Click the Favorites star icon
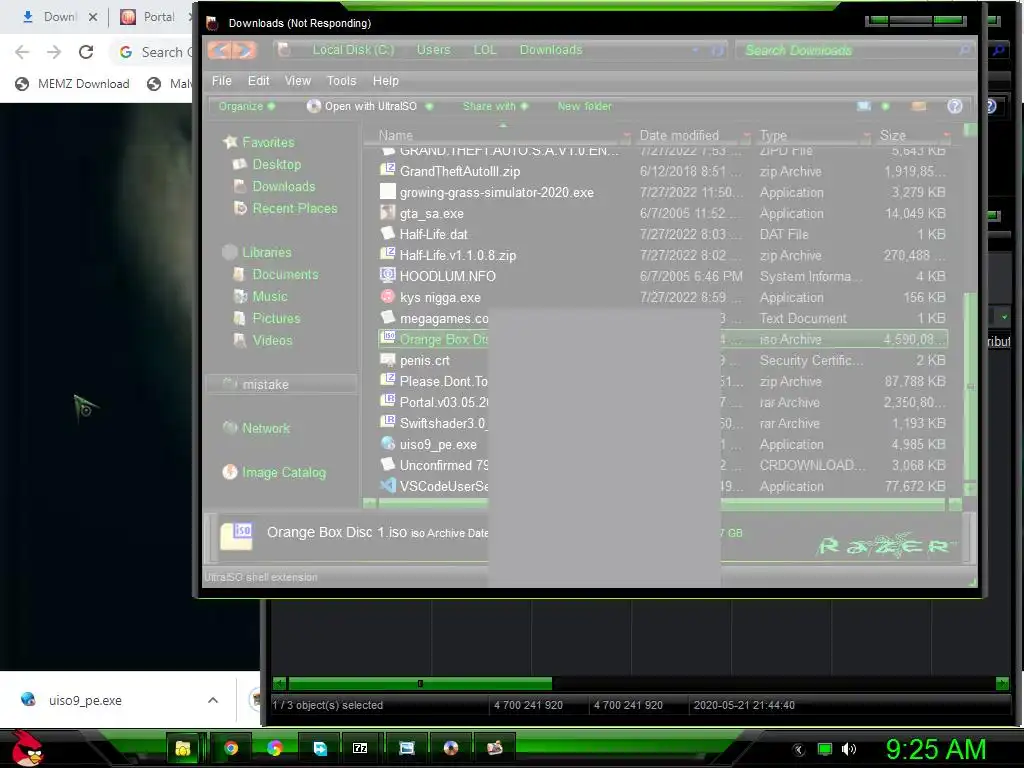Screen dimensions: 1024x768 pos(230,142)
